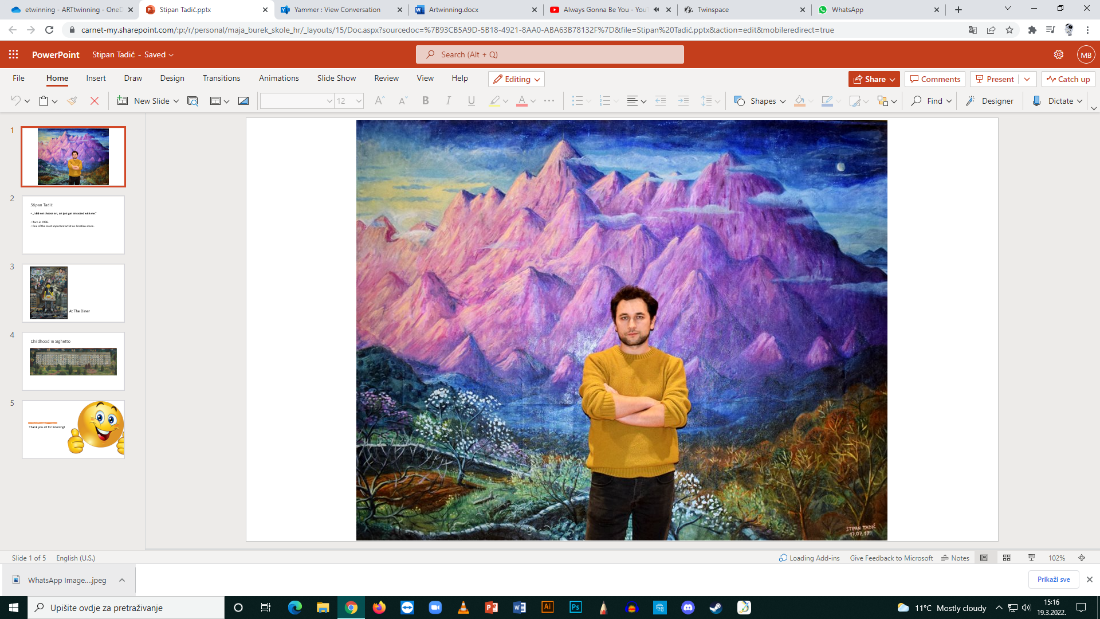Open the Comments pane

[934, 79]
